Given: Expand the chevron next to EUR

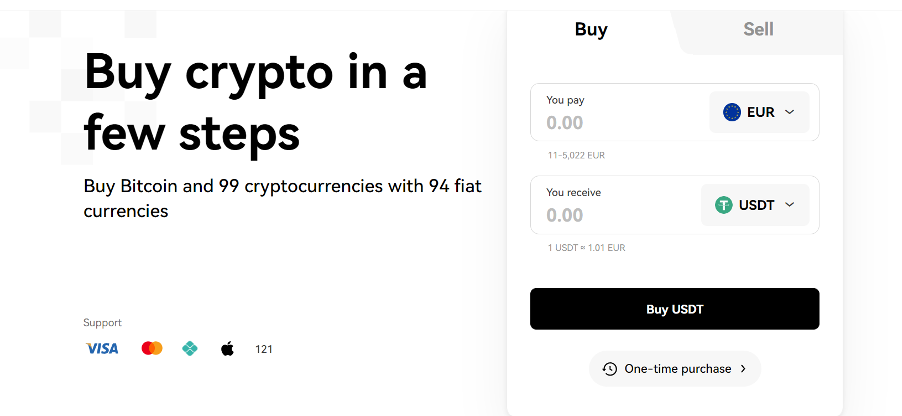Looking at the screenshot, I should tap(789, 112).
